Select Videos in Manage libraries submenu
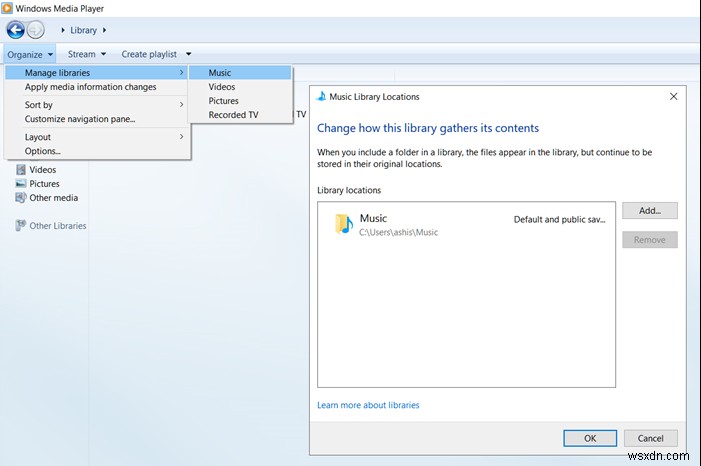 240,87
